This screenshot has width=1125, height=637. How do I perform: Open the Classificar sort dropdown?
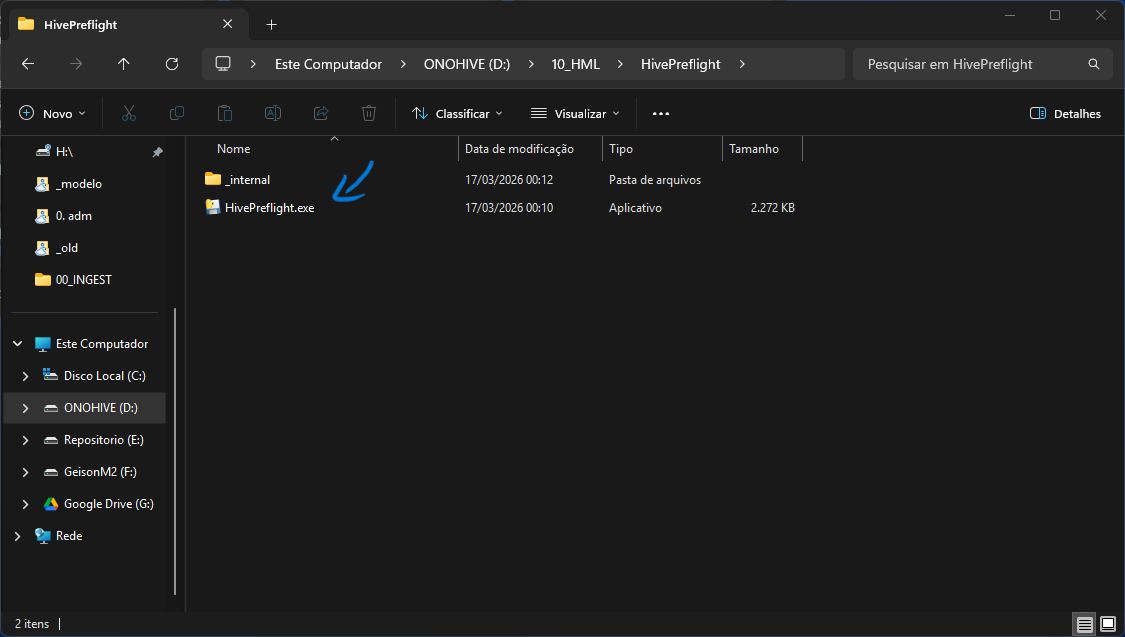(457, 113)
